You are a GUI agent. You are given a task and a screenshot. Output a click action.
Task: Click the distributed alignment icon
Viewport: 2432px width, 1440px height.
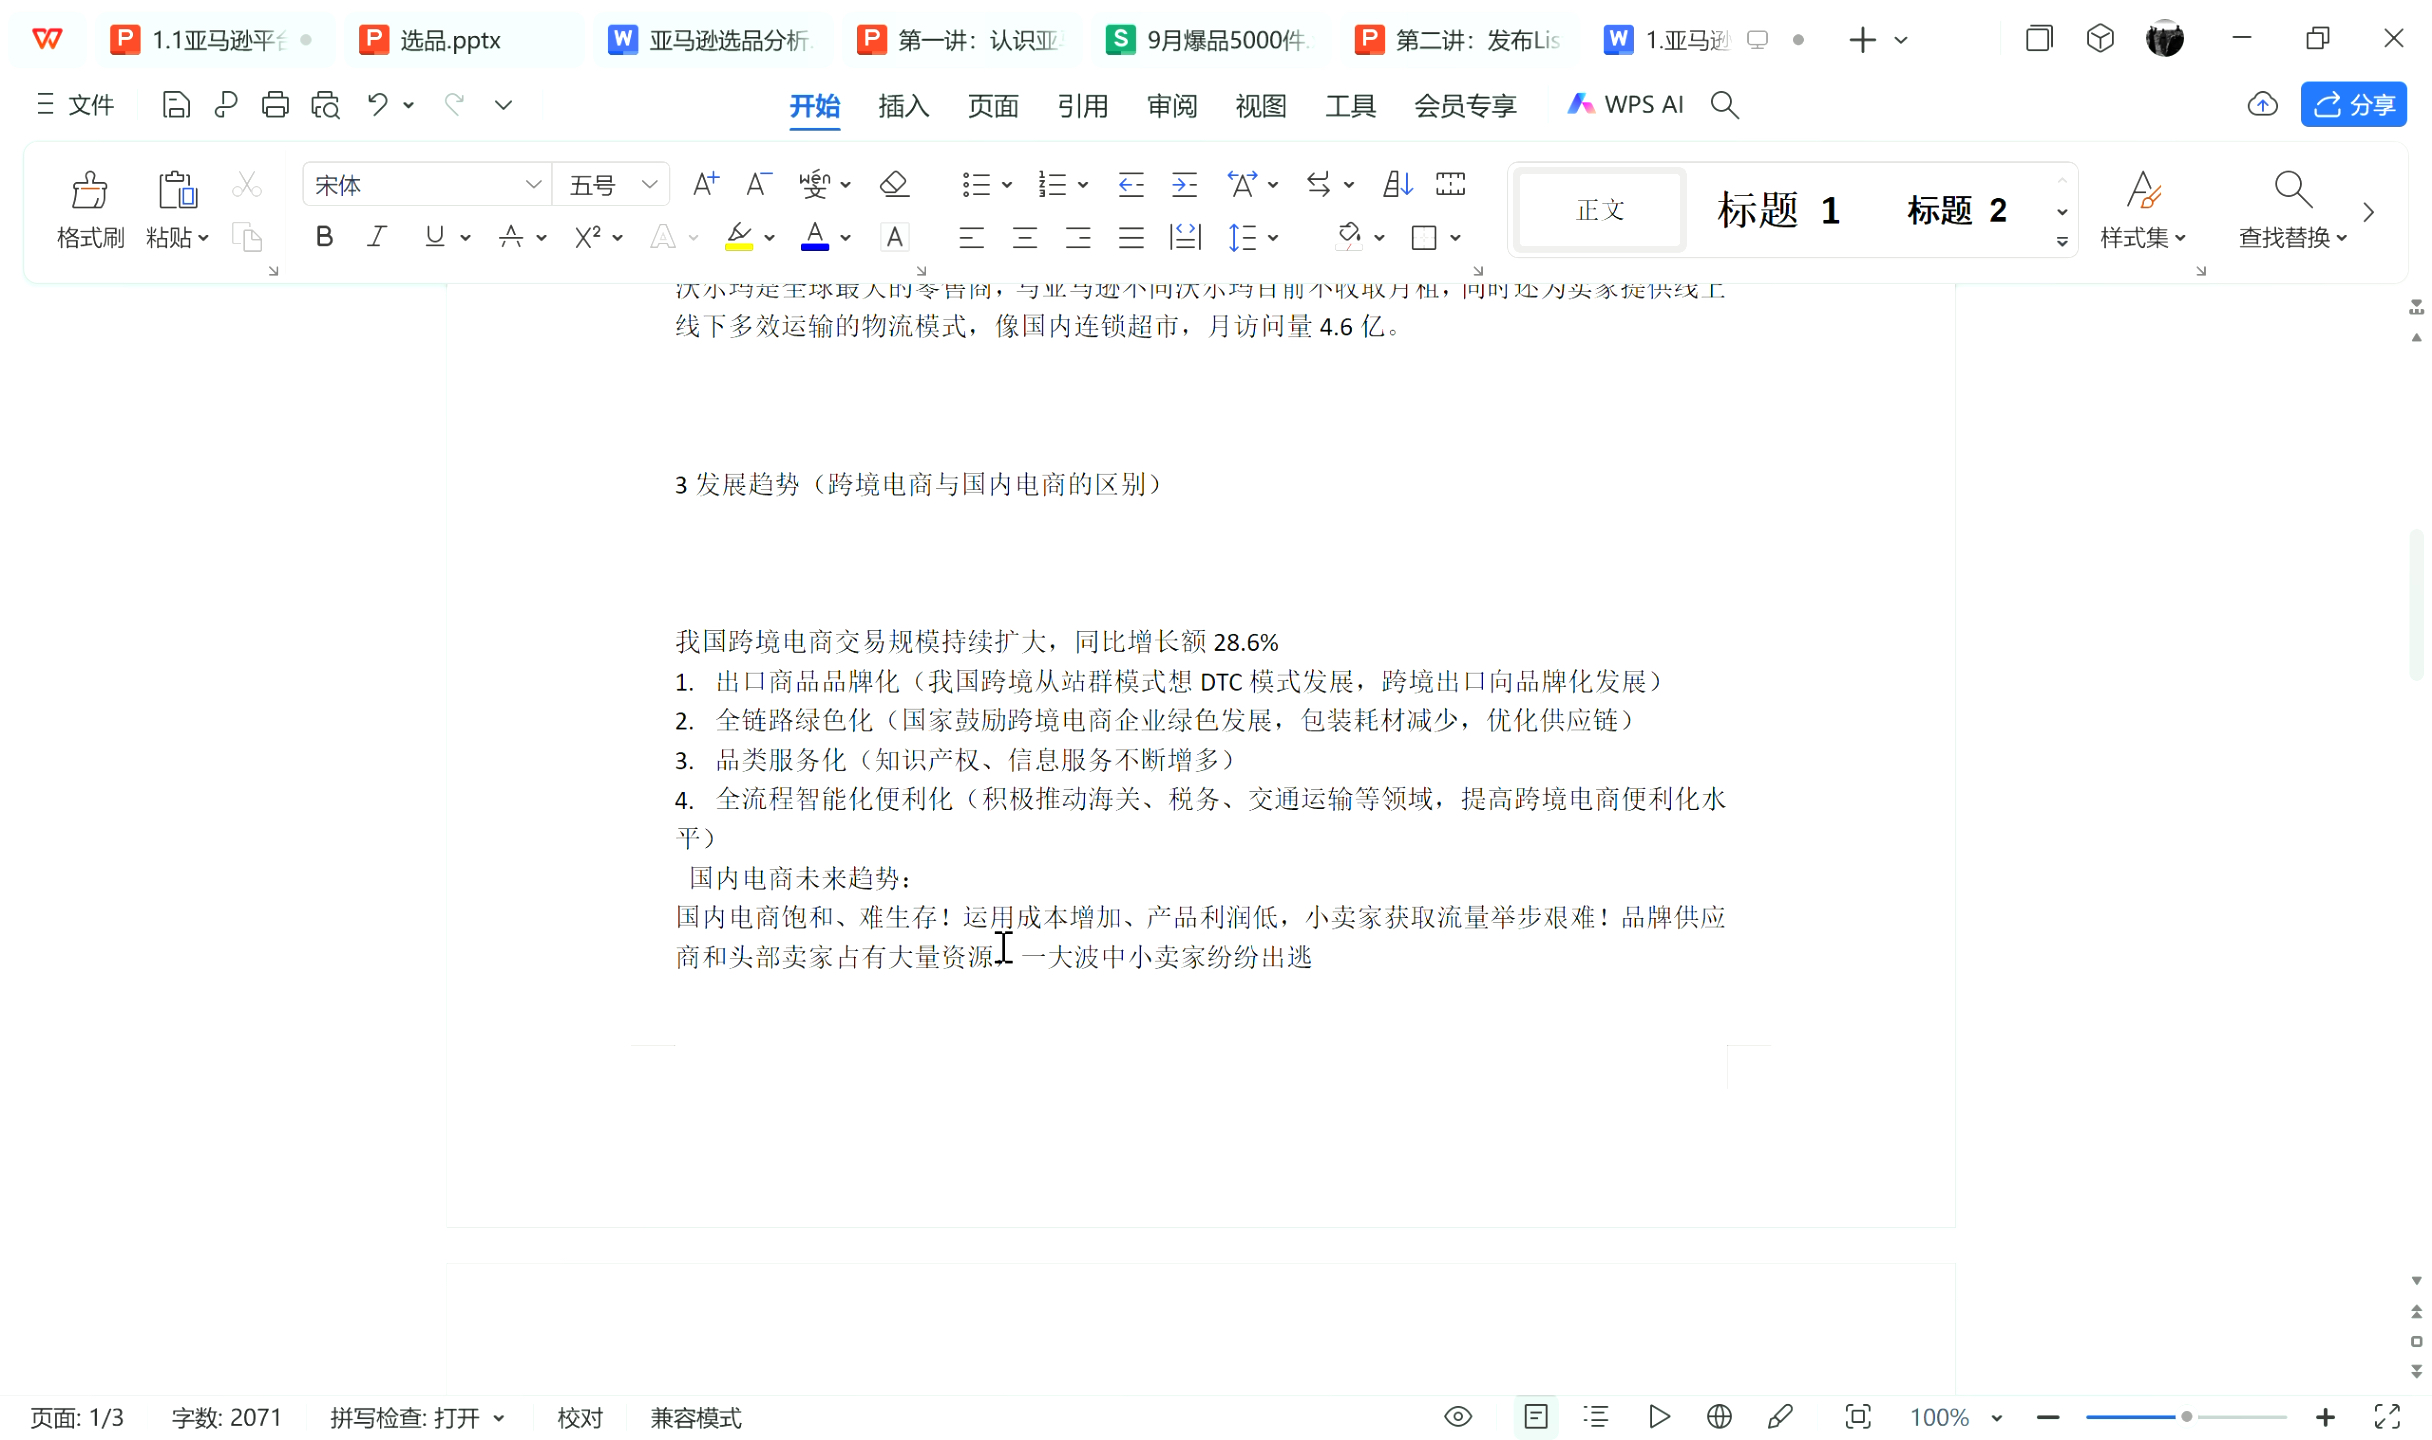tap(1185, 238)
